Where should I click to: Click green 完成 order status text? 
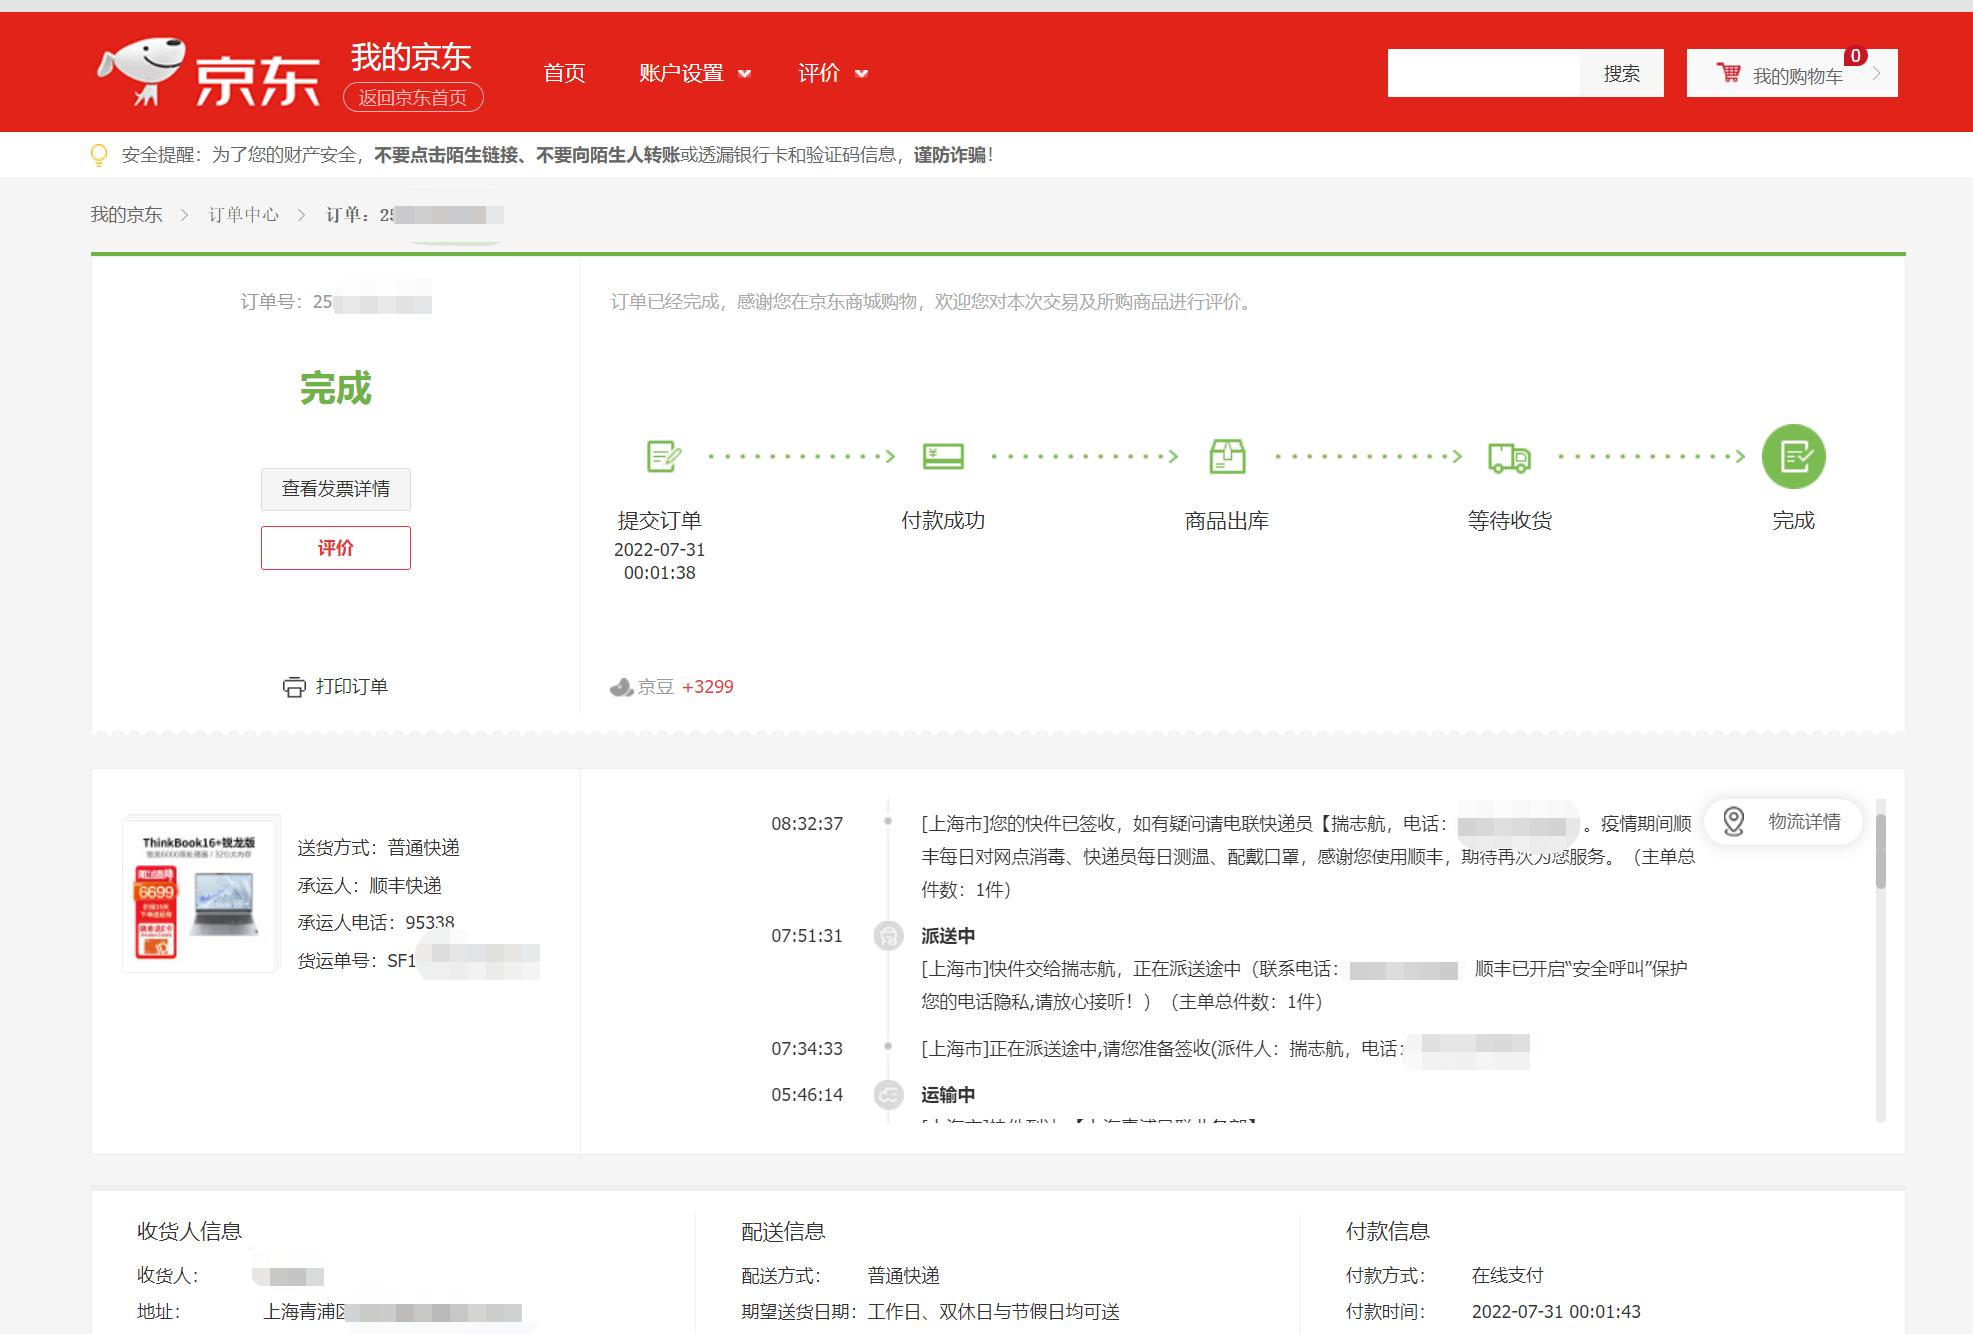click(336, 388)
